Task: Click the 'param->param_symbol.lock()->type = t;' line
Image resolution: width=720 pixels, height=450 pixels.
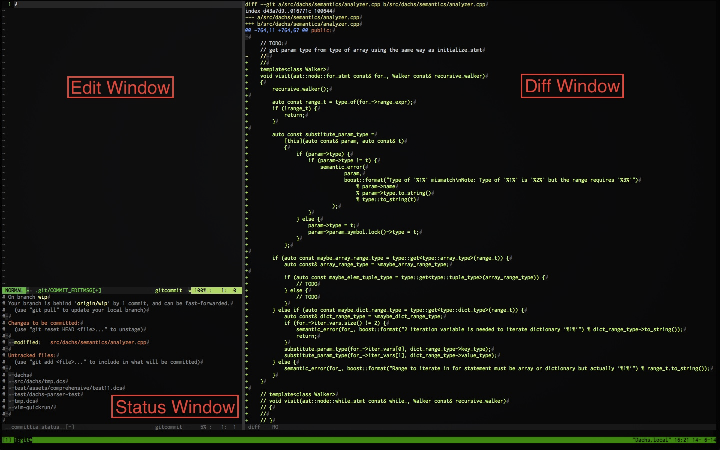Action: click(x=365, y=232)
